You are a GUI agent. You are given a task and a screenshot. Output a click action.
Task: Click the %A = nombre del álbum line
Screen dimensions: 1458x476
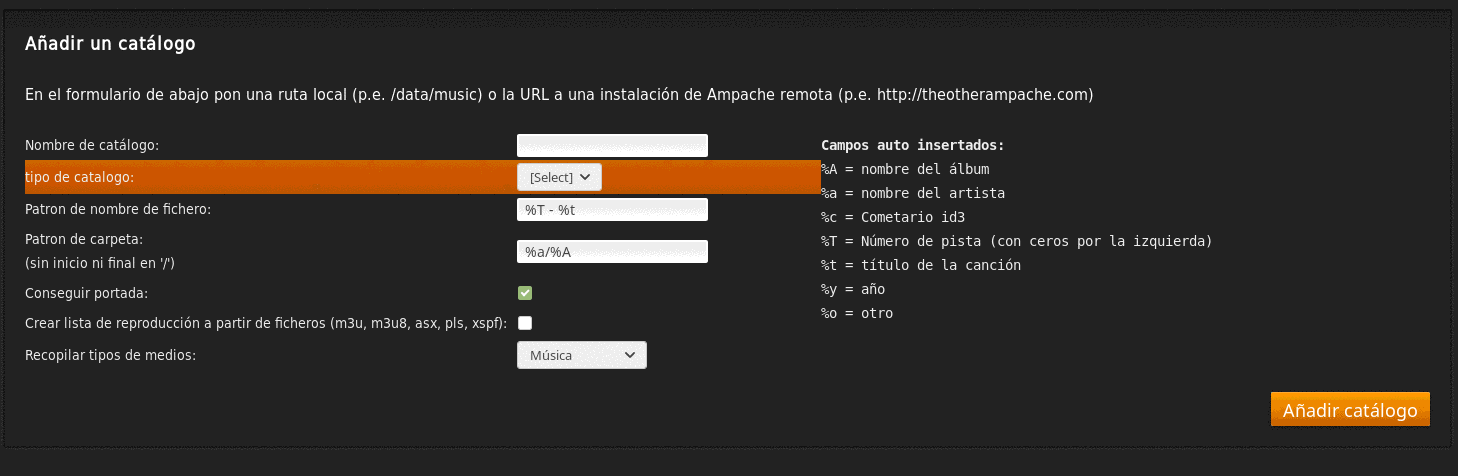click(x=905, y=169)
